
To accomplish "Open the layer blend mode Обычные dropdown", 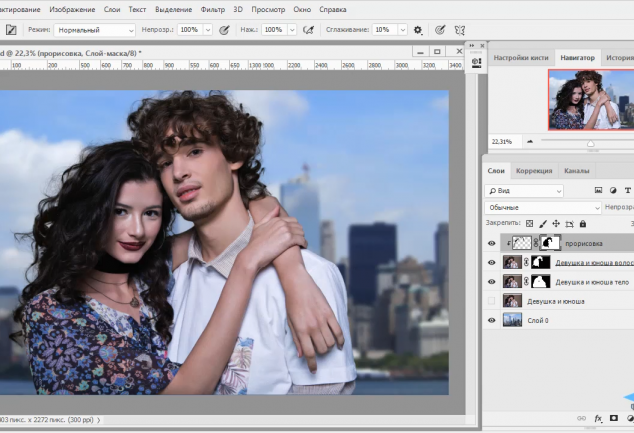I will [543, 207].
